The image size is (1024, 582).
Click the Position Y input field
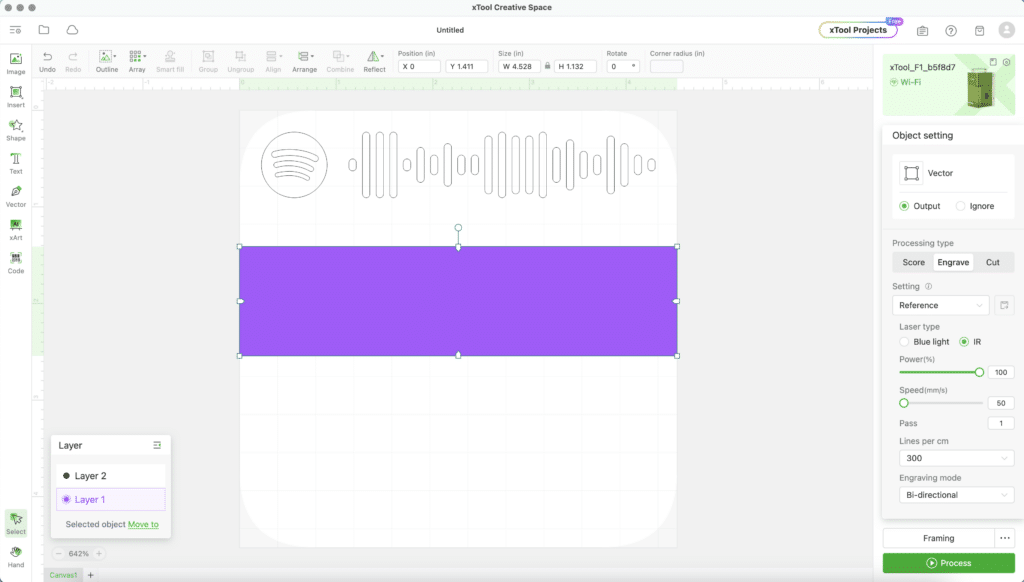pos(467,66)
